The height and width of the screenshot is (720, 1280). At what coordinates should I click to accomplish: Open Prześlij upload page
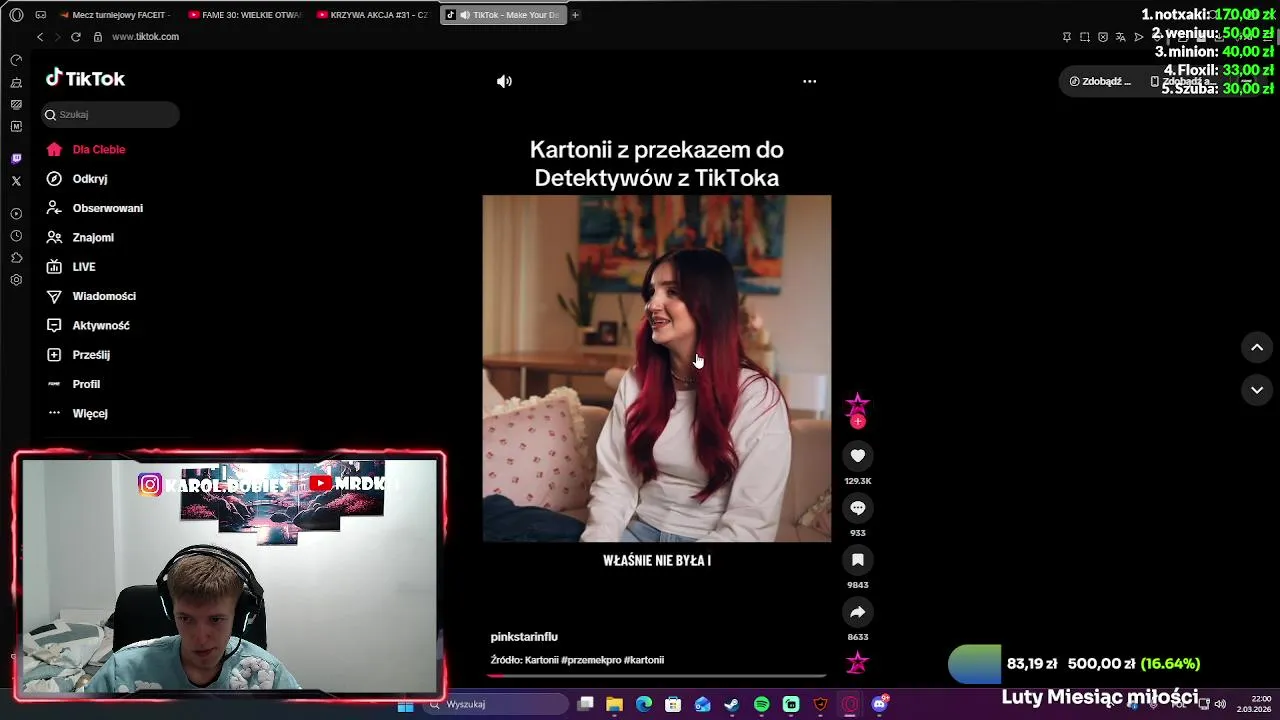point(78,355)
